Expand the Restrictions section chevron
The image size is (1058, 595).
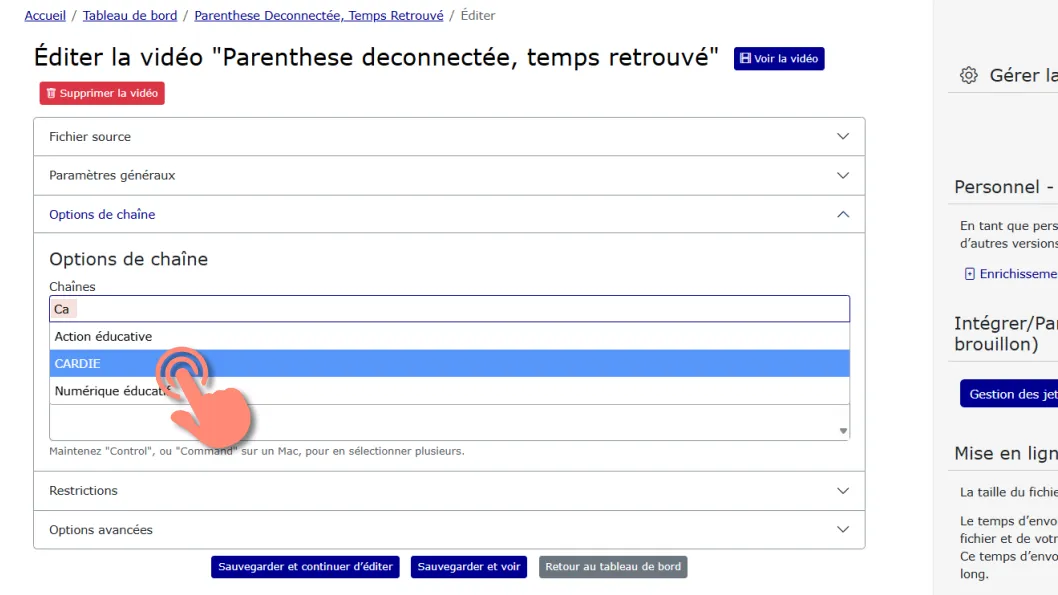pyautogui.click(x=843, y=490)
